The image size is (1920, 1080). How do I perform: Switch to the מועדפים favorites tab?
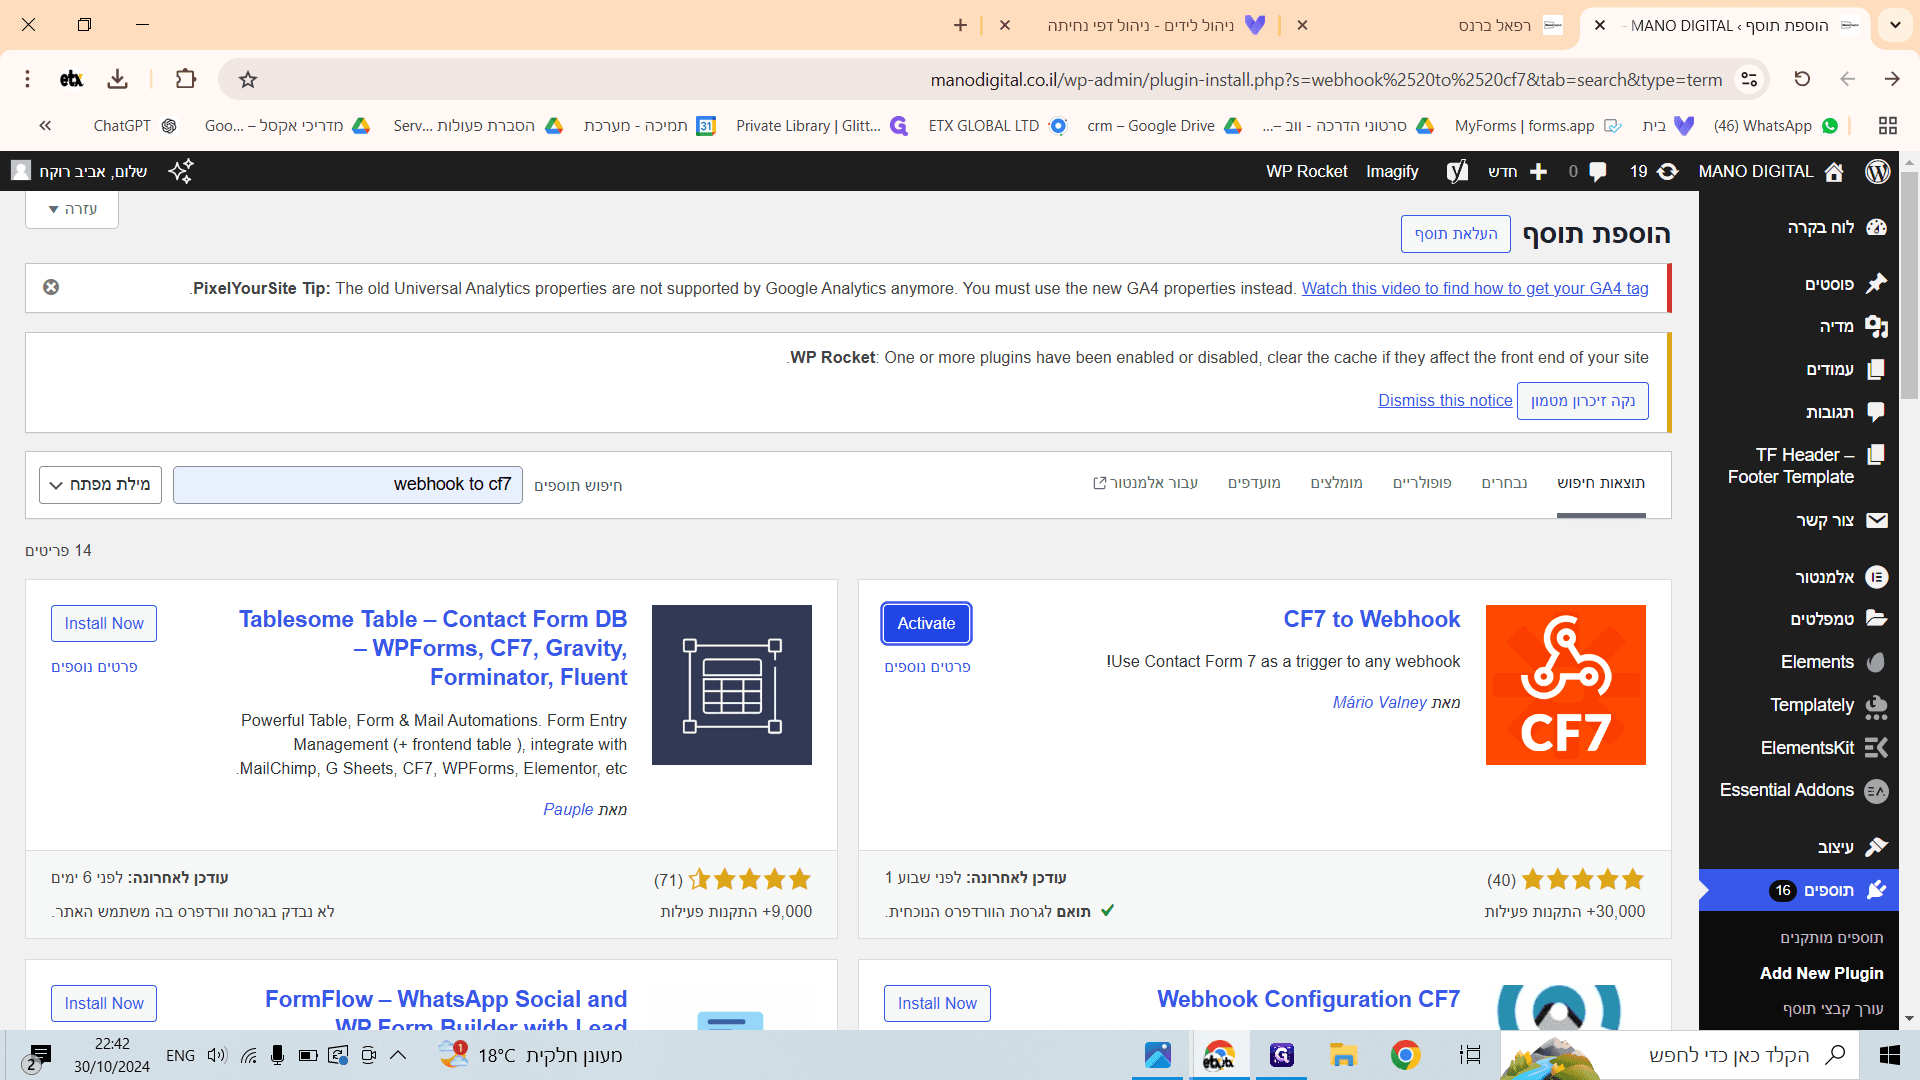click(x=1254, y=483)
